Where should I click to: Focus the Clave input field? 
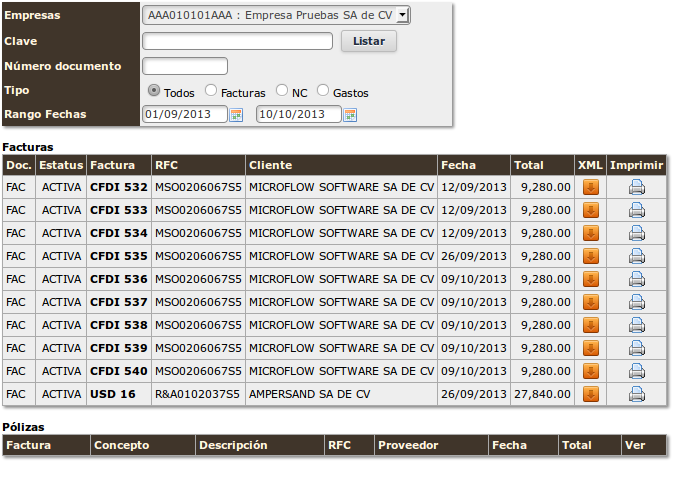click(x=237, y=41)
